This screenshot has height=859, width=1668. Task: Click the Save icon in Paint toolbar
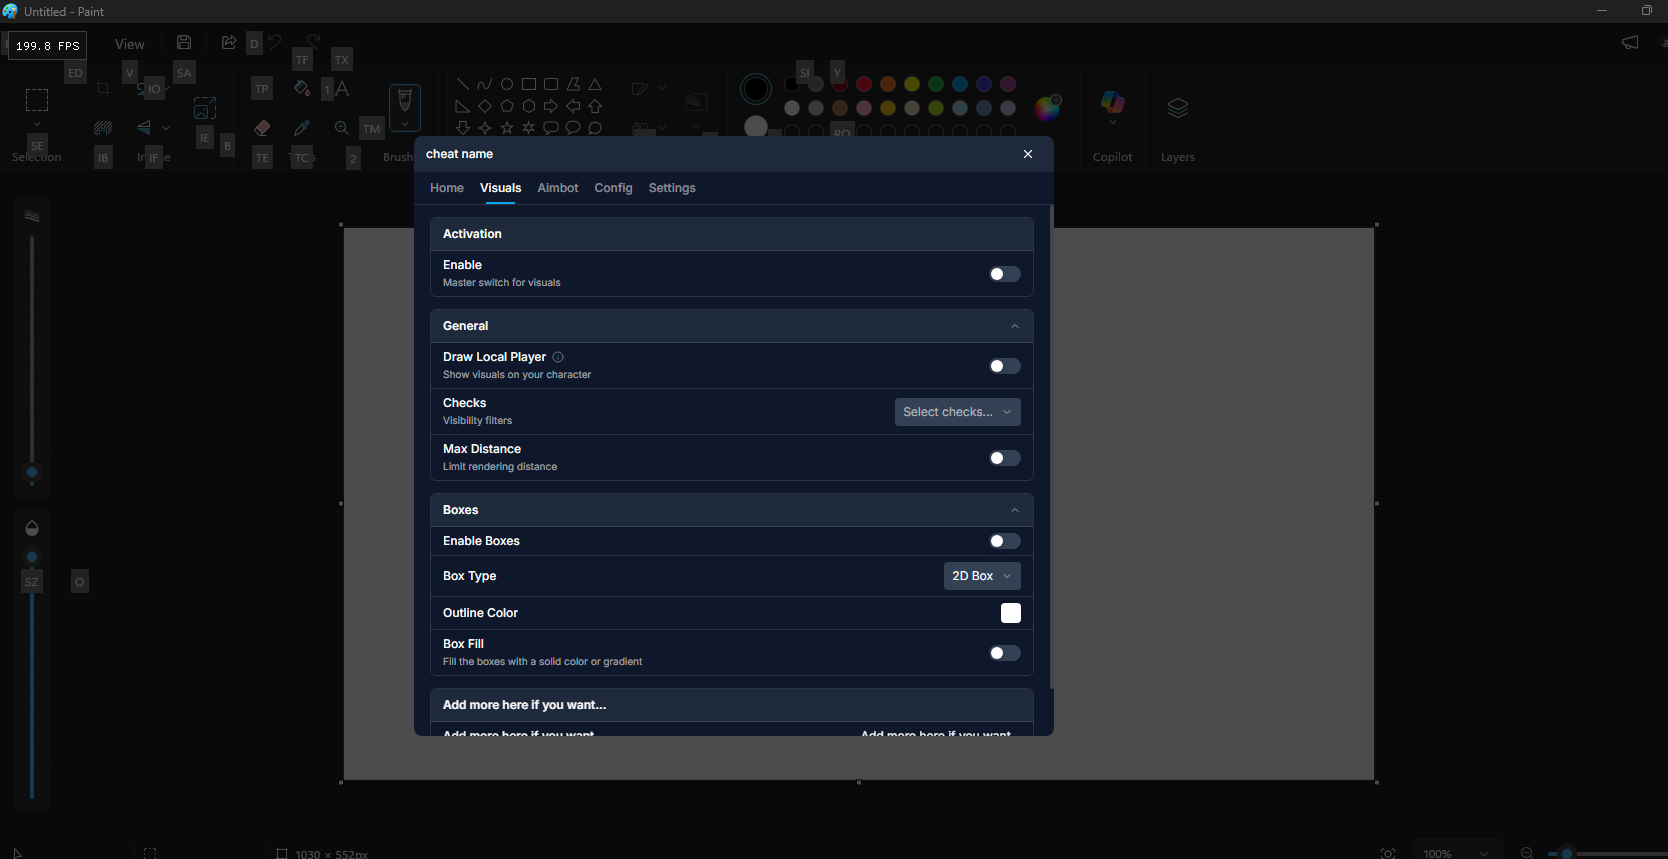pos(184,42)
